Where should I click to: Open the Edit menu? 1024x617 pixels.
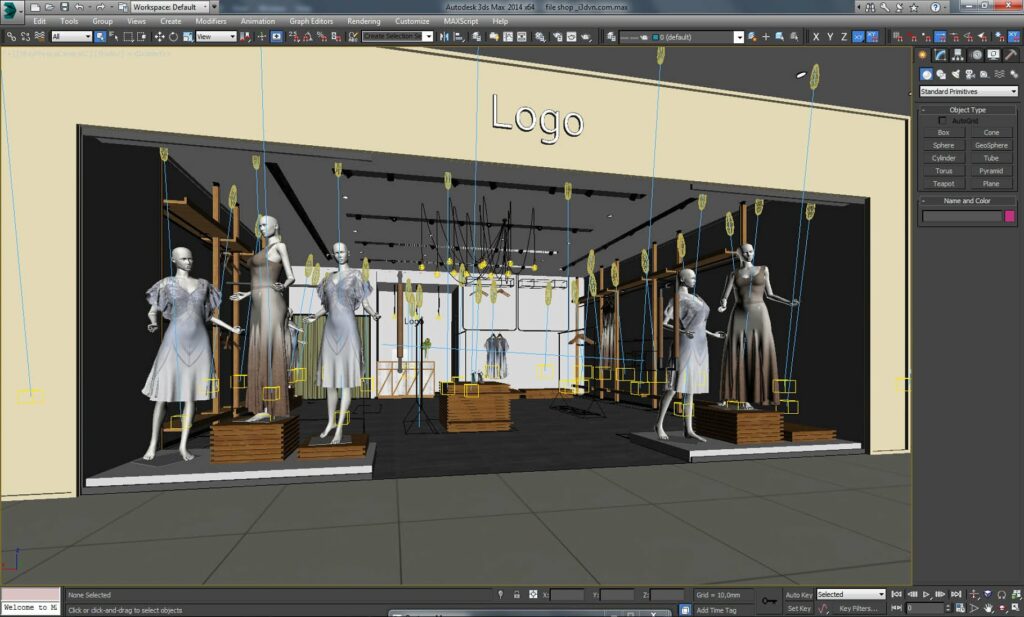click(40, 21)
